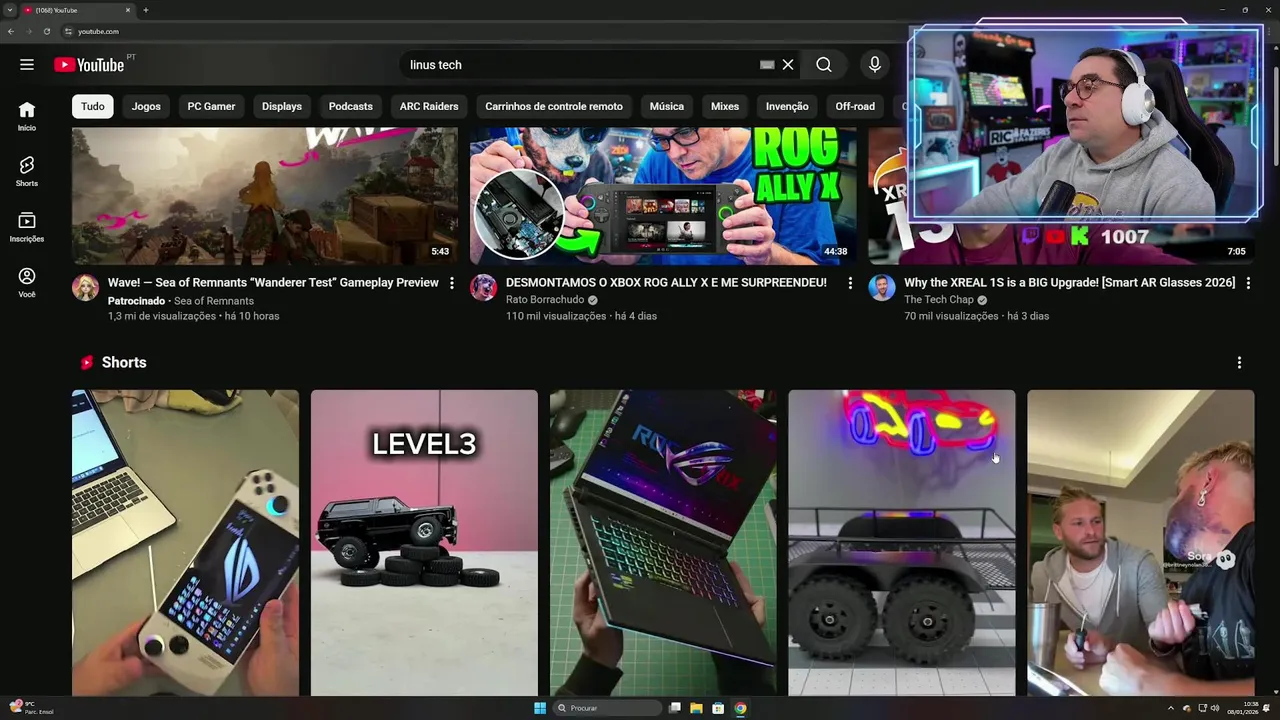Play the two men talking Short
Screen dimensions: 1280x720
[x=1141, y=542]
